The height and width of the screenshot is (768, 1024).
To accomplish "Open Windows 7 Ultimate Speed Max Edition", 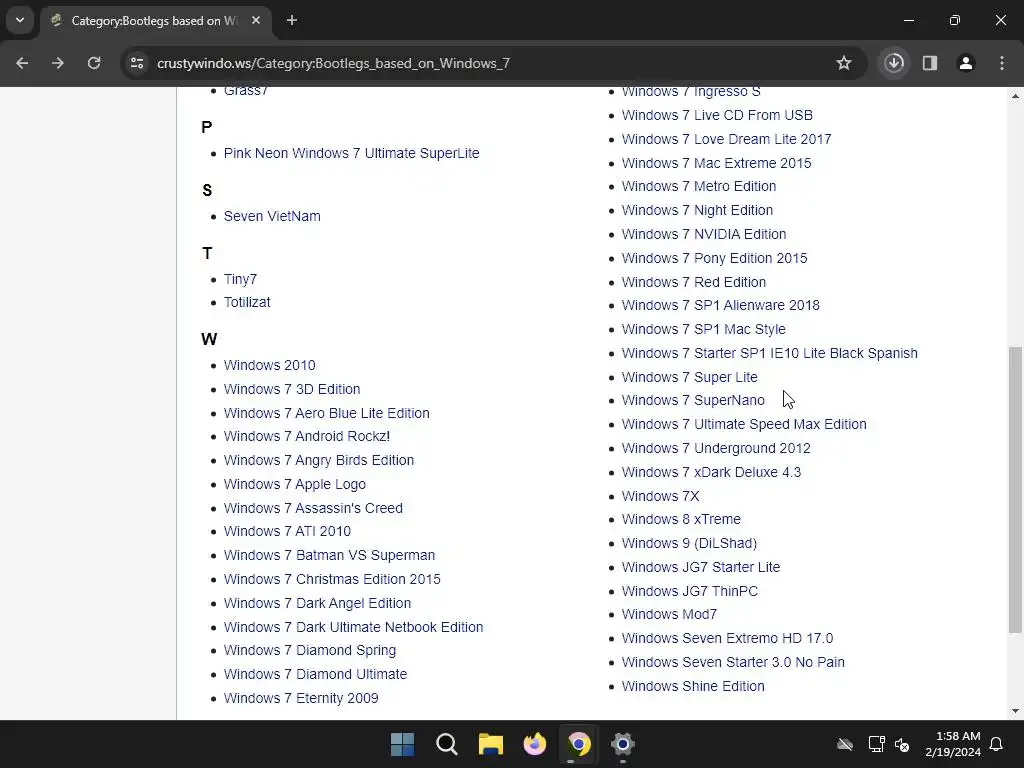I will (744, 424).
